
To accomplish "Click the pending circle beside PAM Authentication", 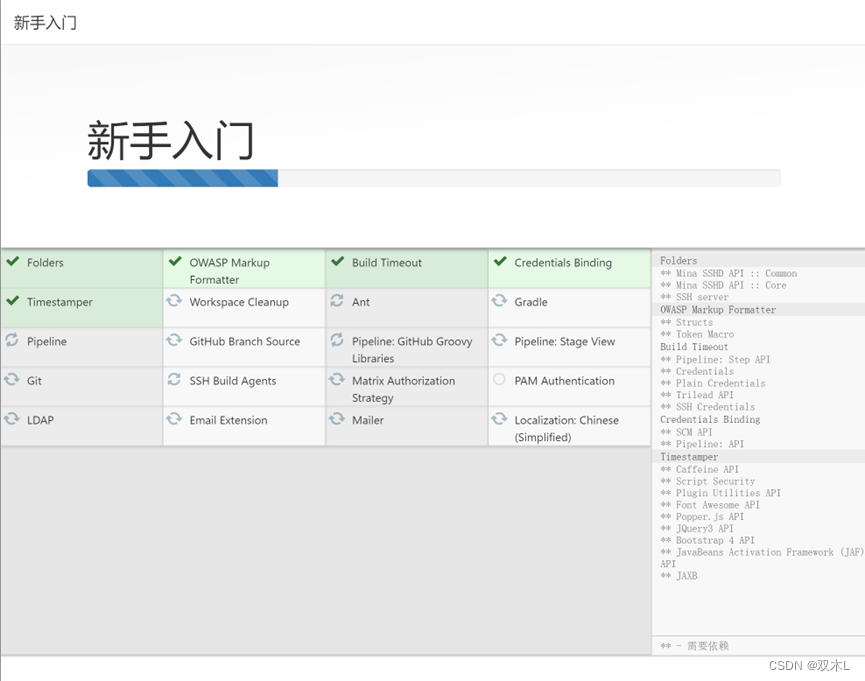I will click(499, 379).
